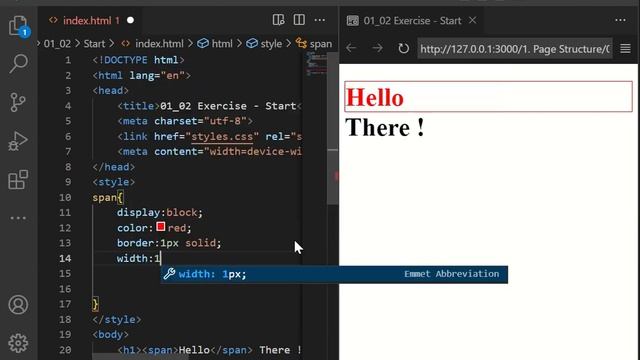Reload the preview page
Screen dimensions: 640x360
(403, 49)
